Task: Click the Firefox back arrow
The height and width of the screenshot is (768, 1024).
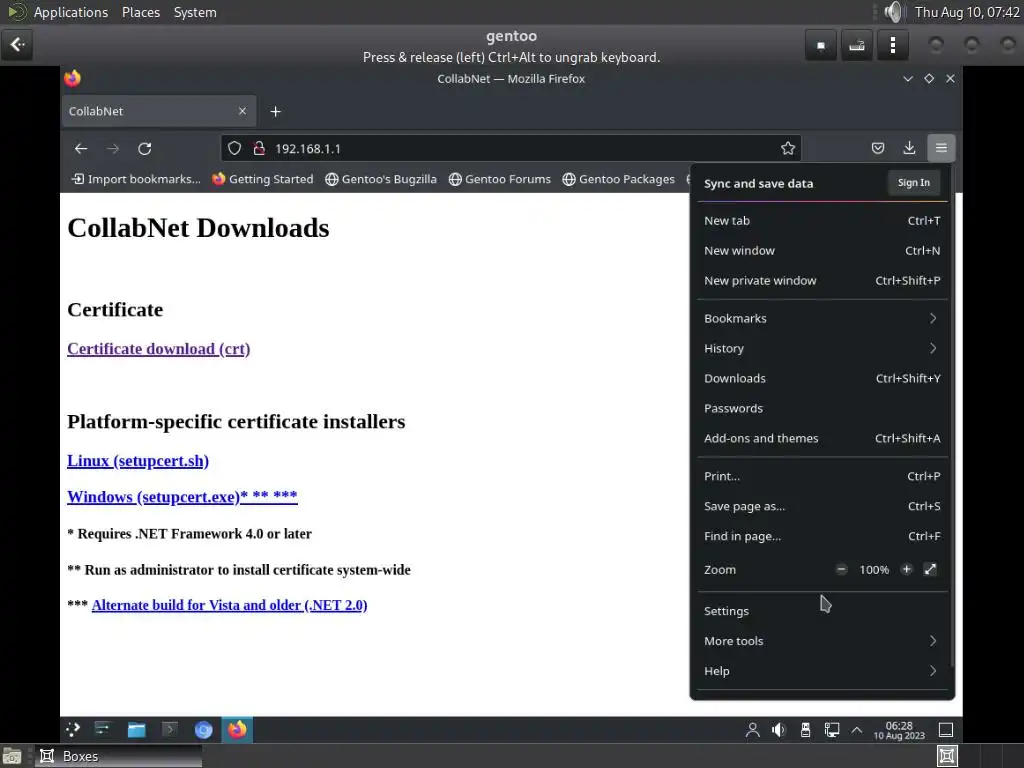Action: [81, 149]
